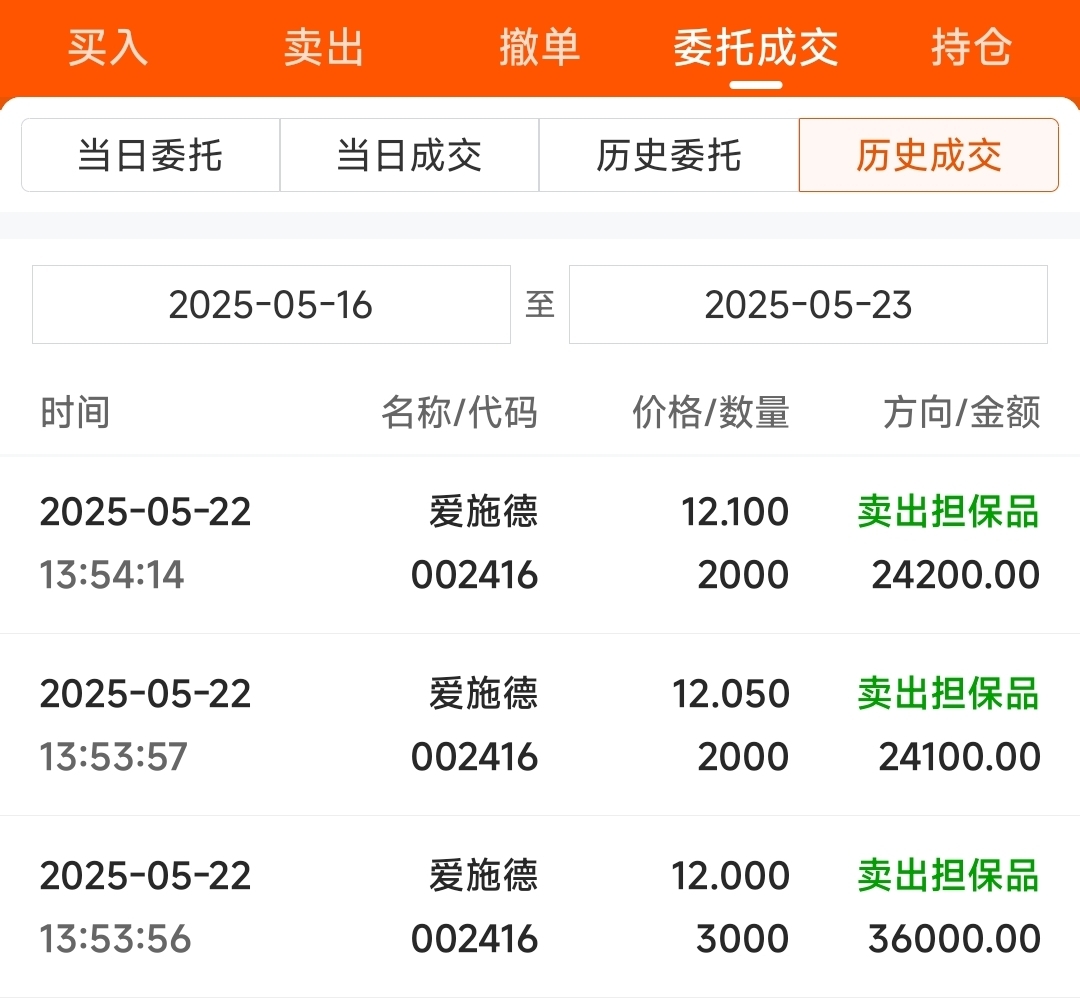Tap 卖出担保品 in the 36000.00 row
Screen dimensions: 1080x1006
[x=948, y=876]
